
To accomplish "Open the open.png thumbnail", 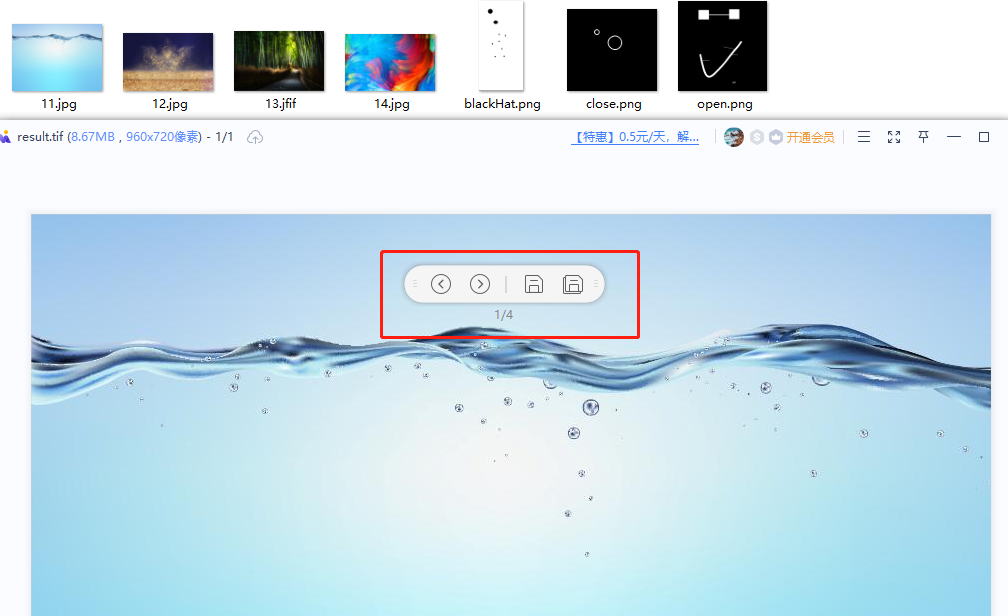I will click(x=722, y=46).
